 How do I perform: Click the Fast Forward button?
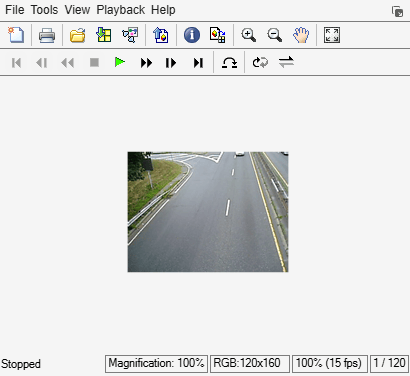[x=146, y=63]
